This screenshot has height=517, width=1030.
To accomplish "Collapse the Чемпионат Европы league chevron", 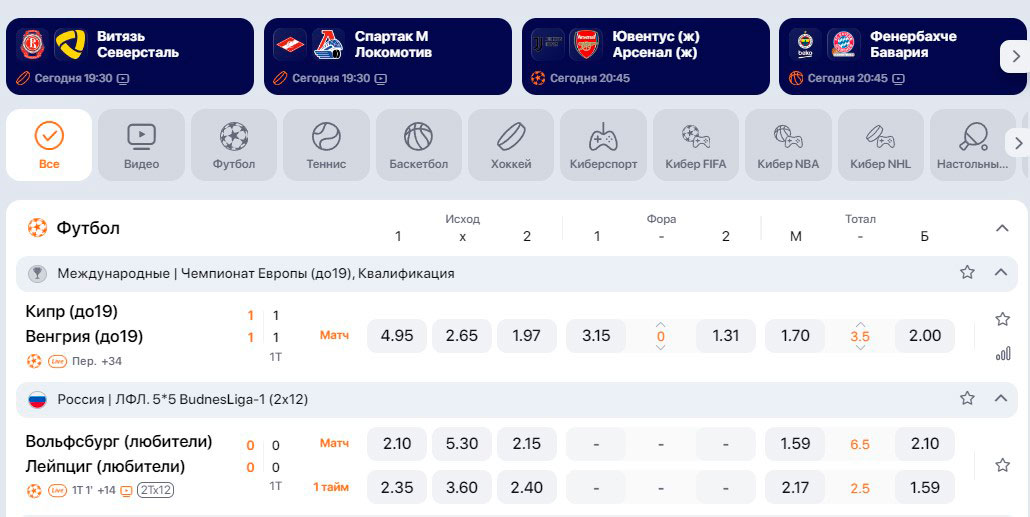I will (1000, 272).
